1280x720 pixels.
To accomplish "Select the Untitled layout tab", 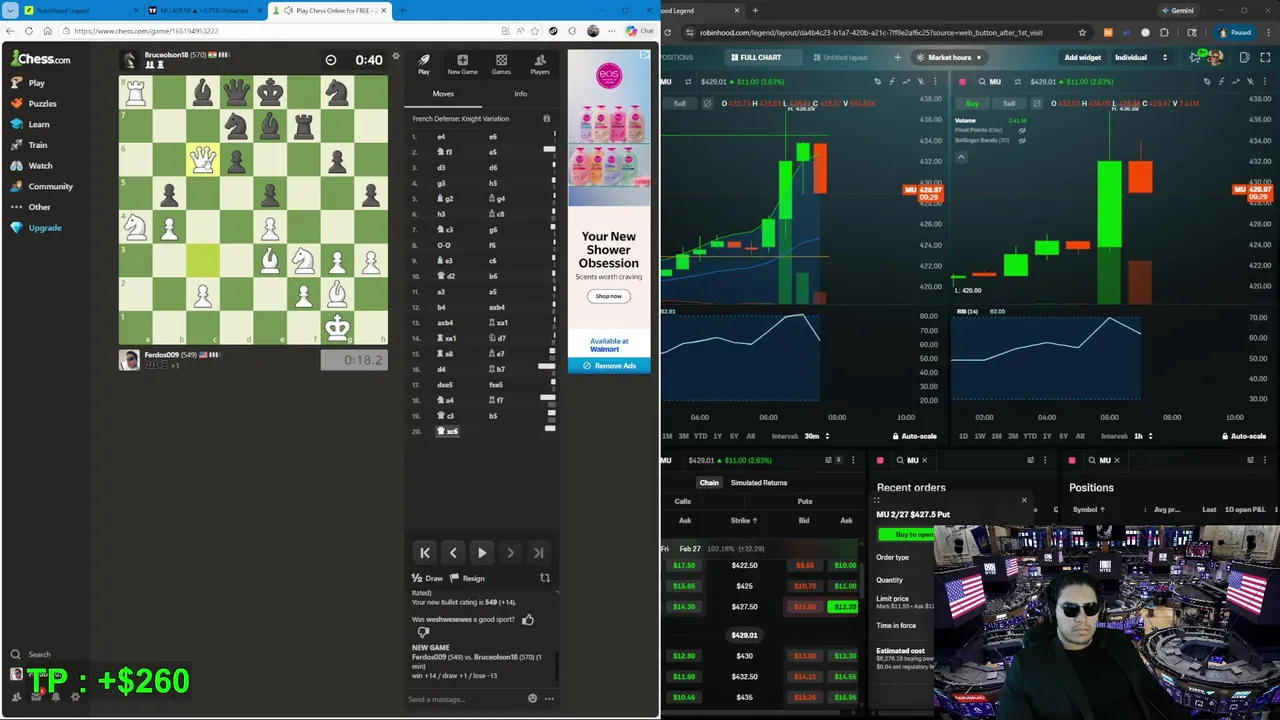I will tap(840, 57).
